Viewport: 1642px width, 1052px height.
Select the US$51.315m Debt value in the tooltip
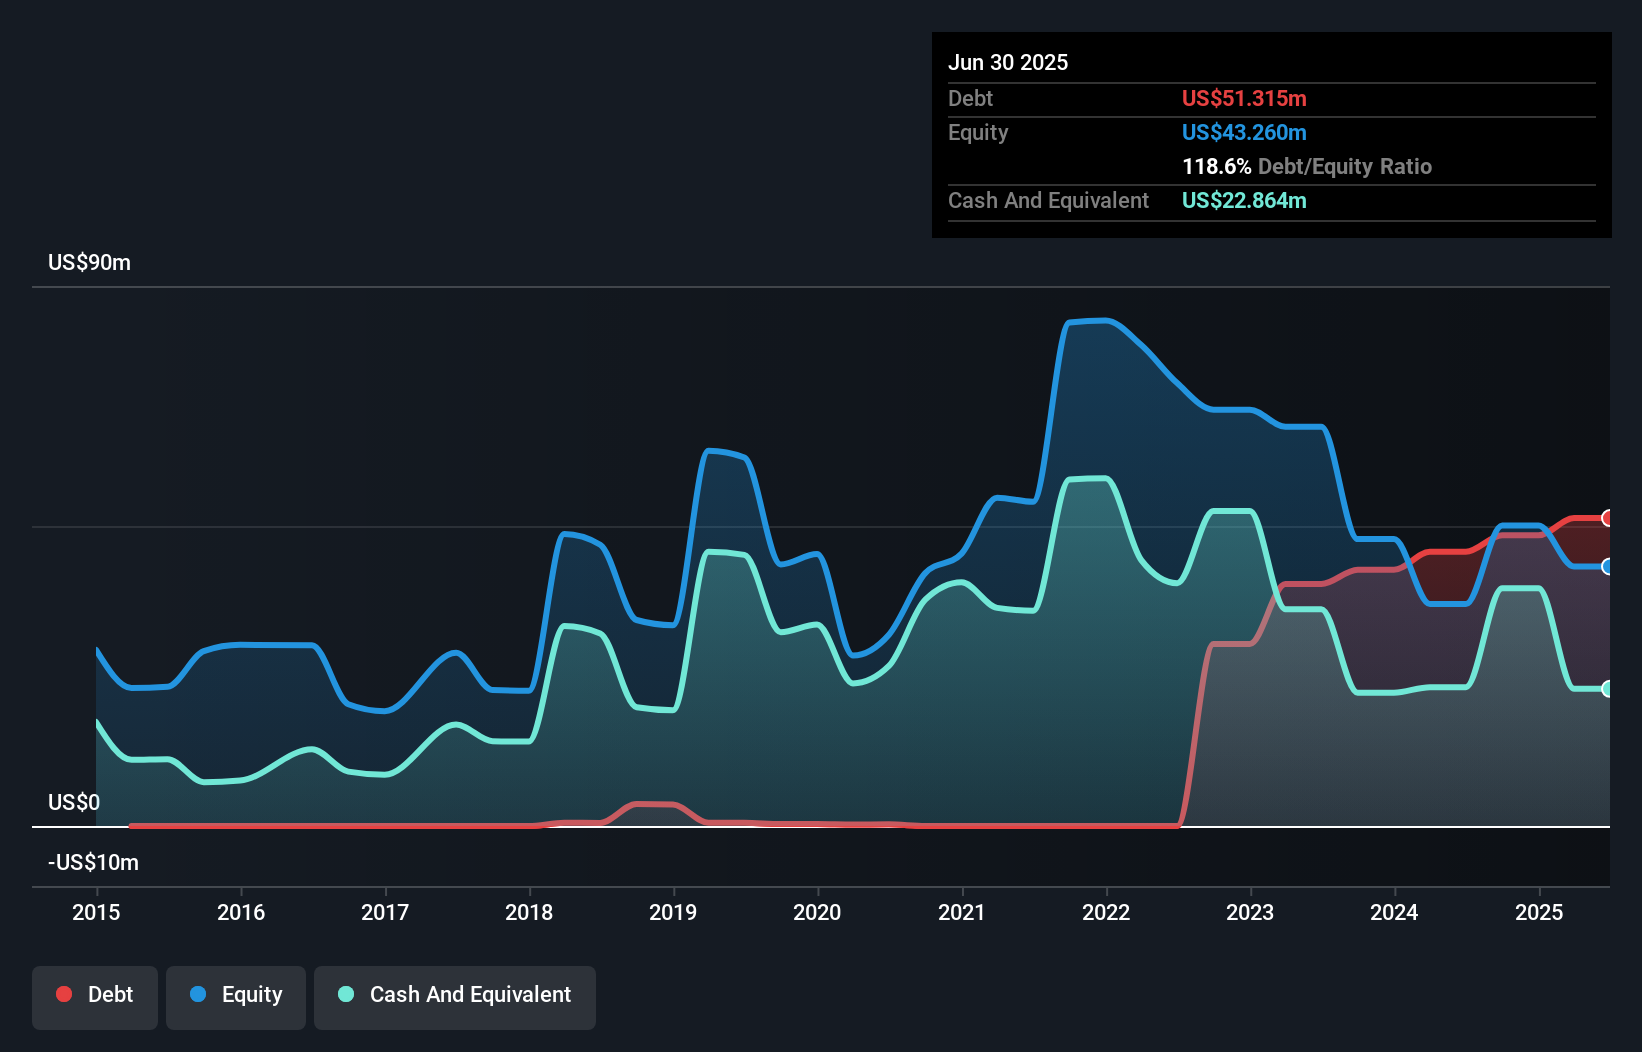[1244, 98]
